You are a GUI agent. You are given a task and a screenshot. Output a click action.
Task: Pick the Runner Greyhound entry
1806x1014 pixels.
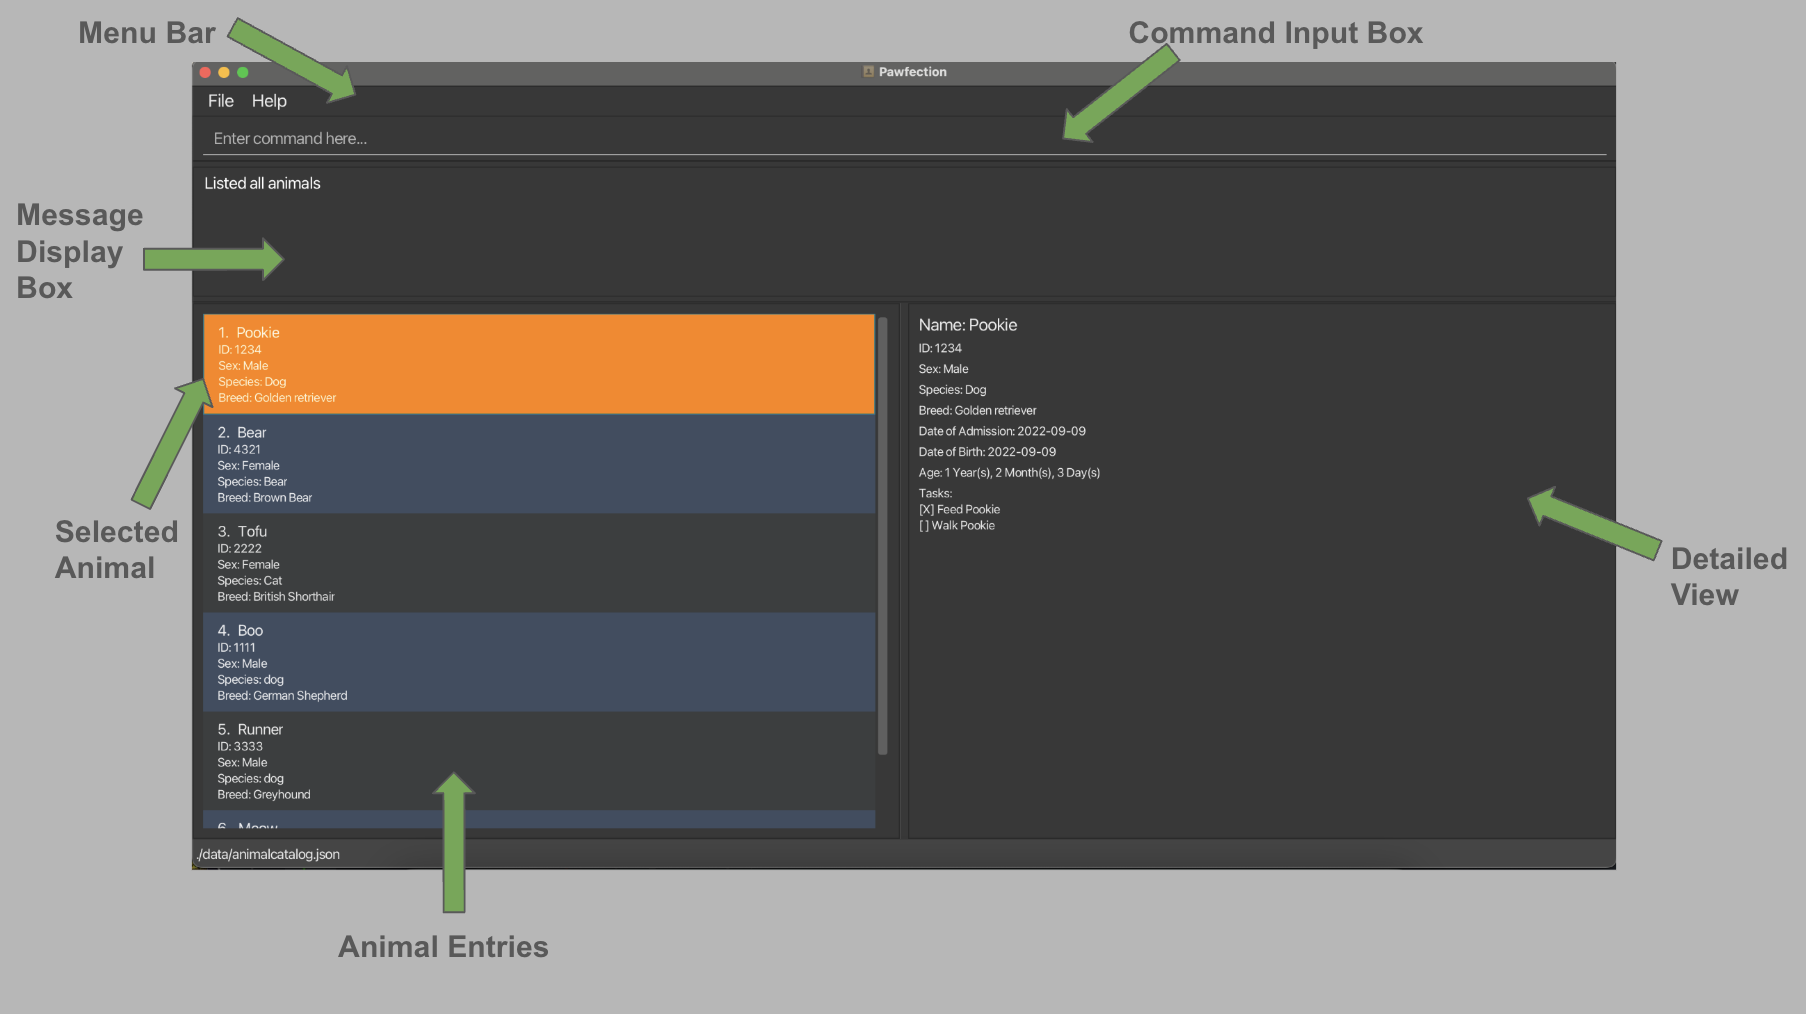point(538,761)
